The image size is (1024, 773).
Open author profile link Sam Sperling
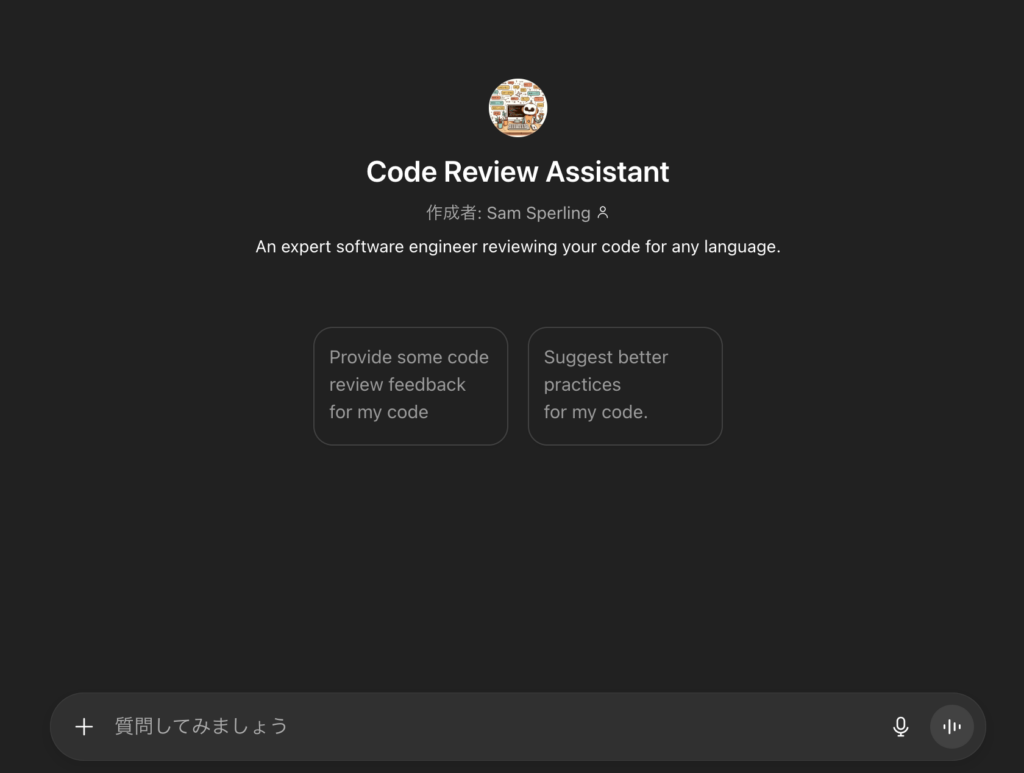click(x=538, y=213)
